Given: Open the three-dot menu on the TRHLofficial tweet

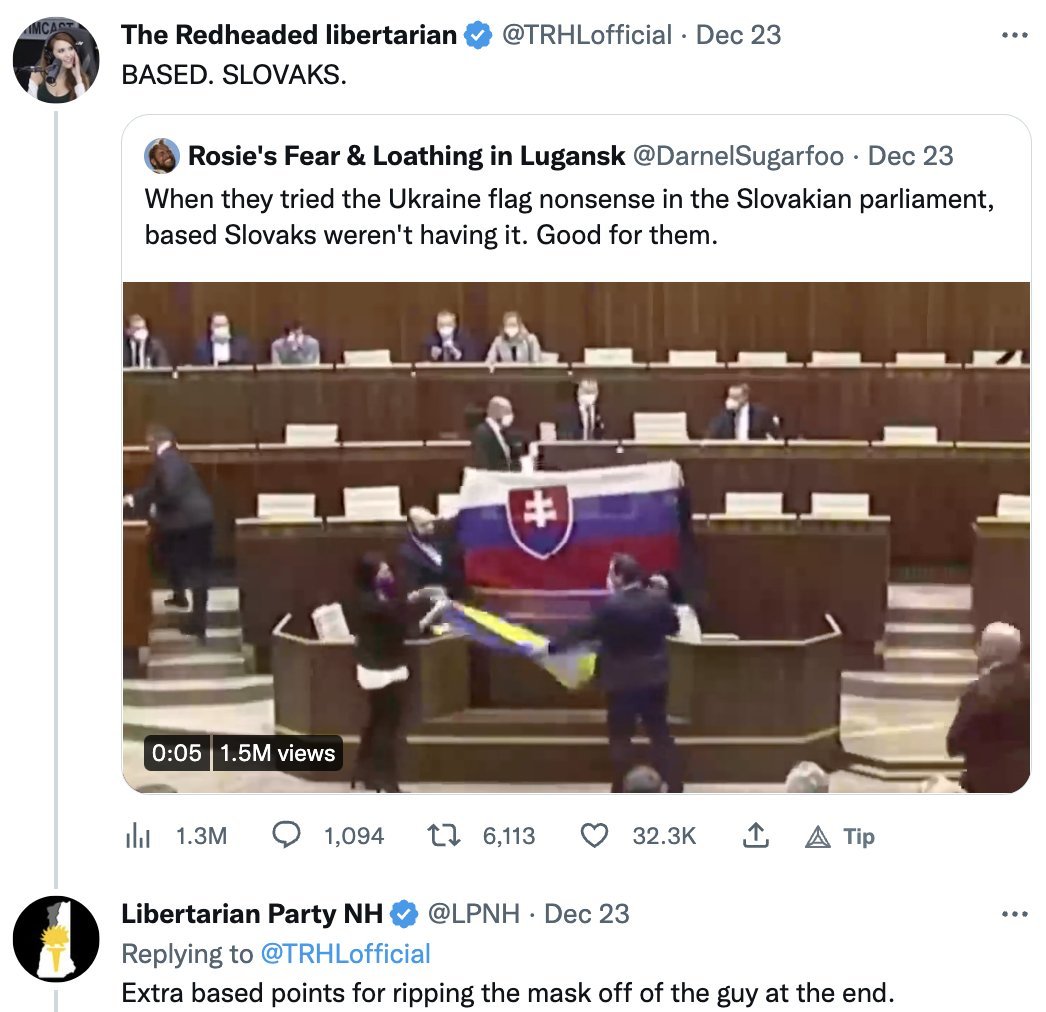Looking at the screenshot, I should point(1015,35).
